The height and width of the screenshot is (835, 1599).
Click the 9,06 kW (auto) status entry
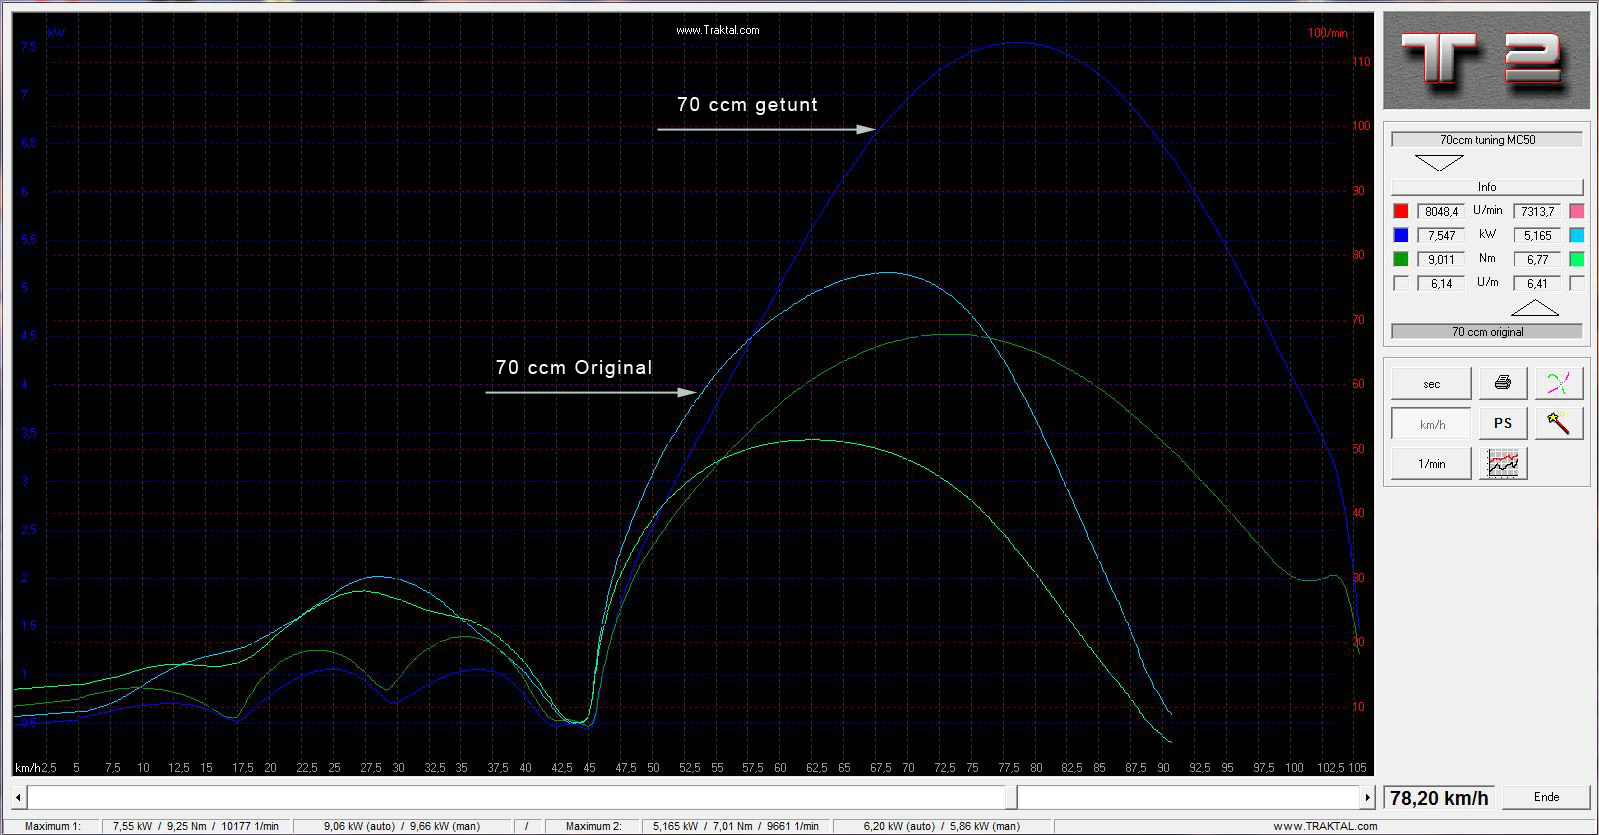[x=402, y=826]
